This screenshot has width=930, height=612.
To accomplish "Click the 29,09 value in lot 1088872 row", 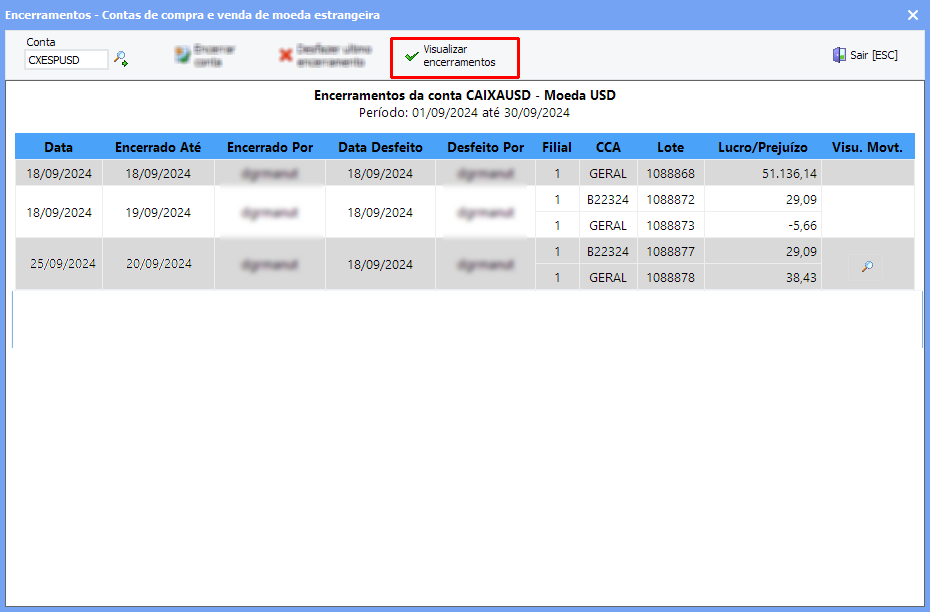I will (801, 200).
